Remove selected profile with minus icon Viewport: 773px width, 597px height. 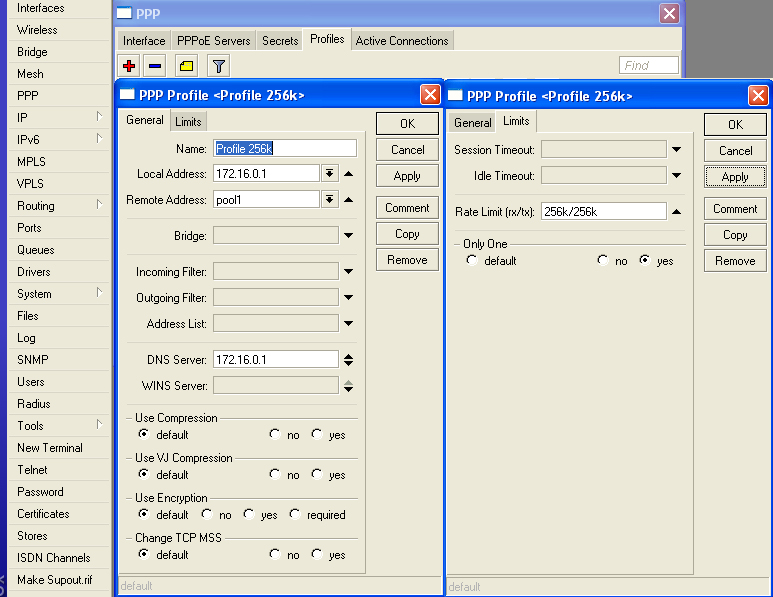155,66
